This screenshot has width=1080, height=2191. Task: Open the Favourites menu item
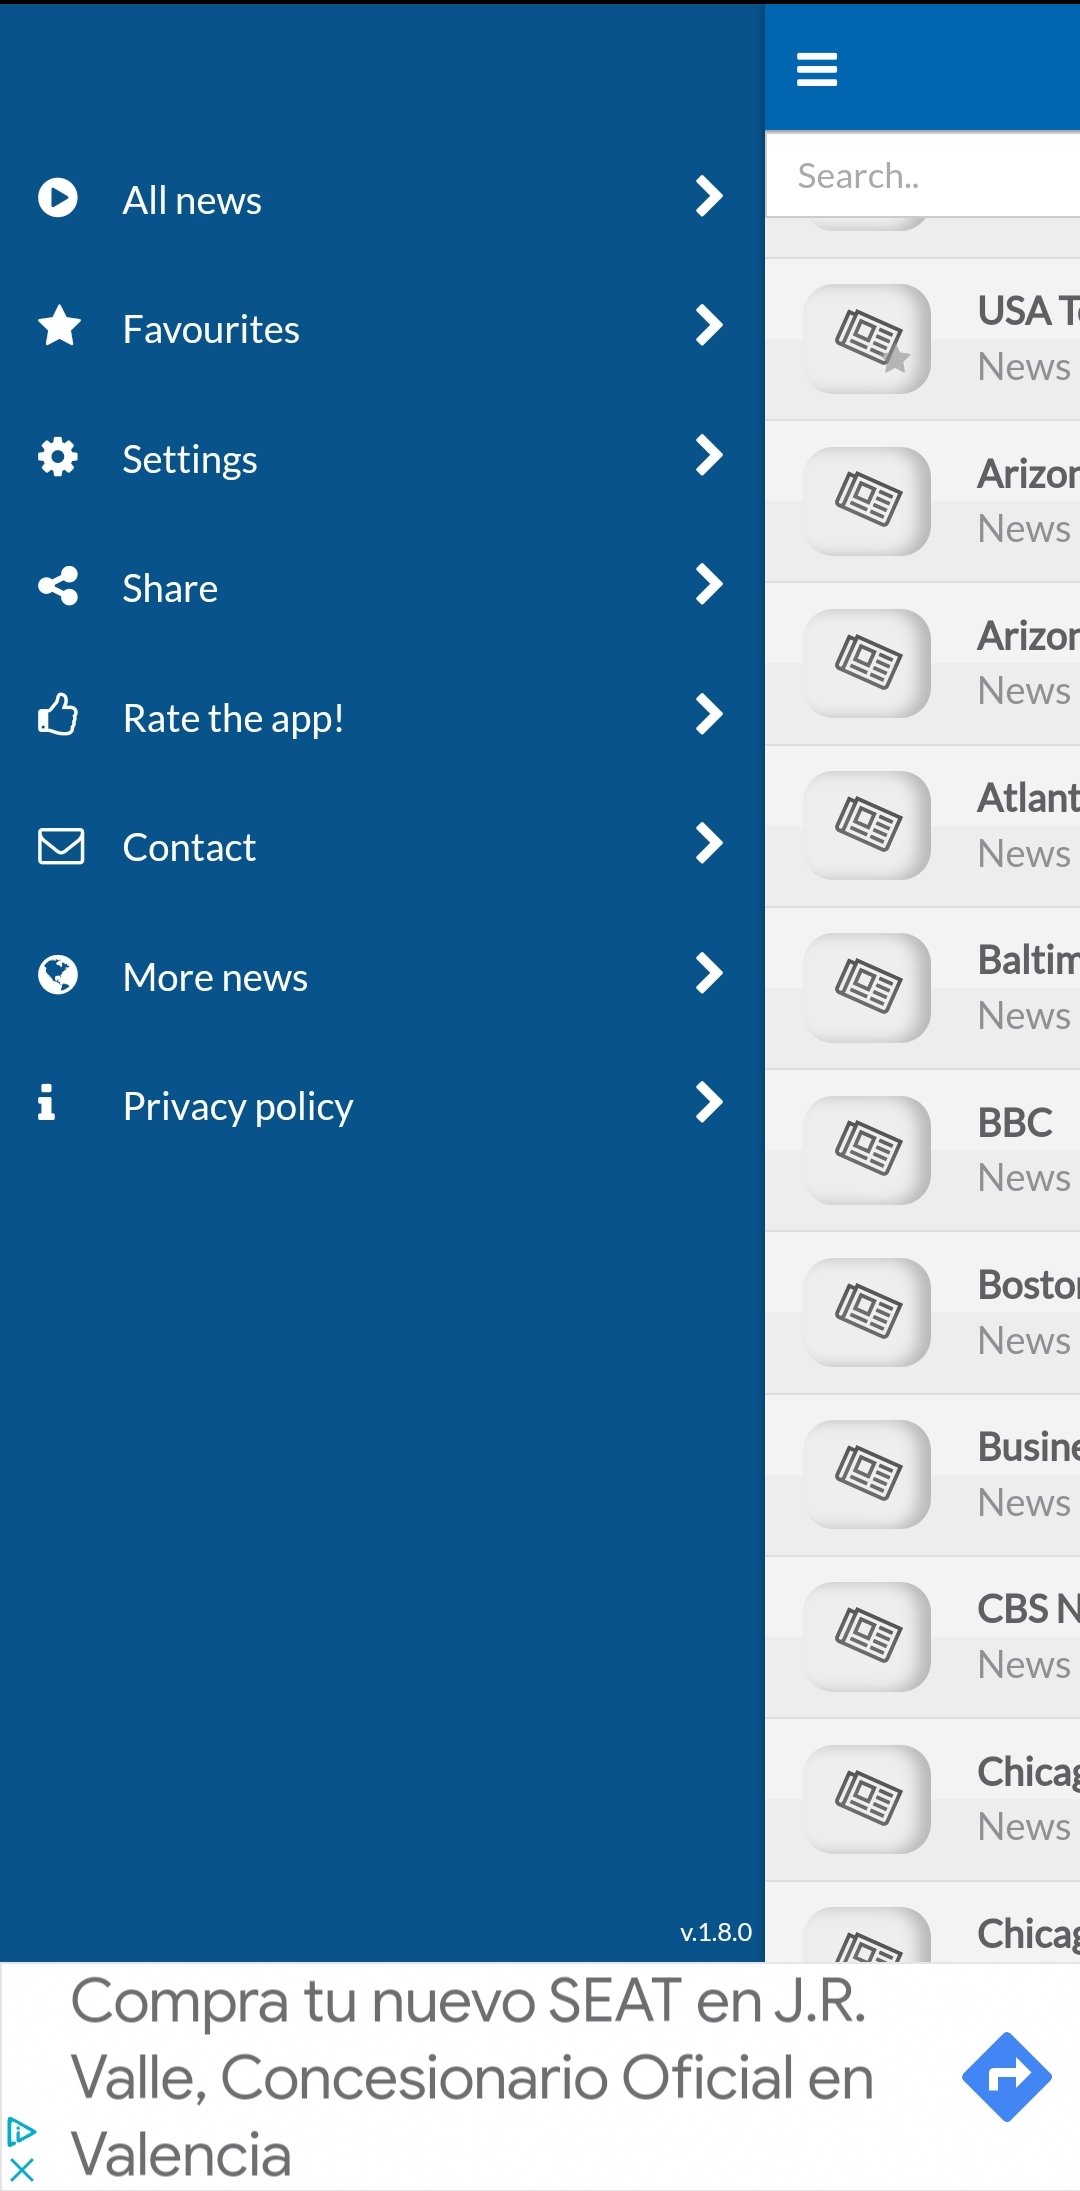(210, 329)
